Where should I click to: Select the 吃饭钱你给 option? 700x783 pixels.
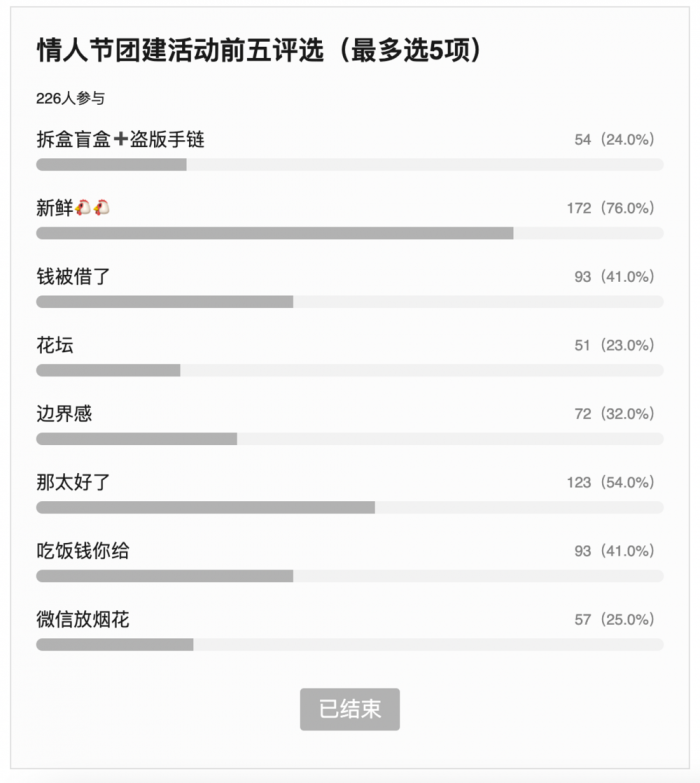click(82, 551)
